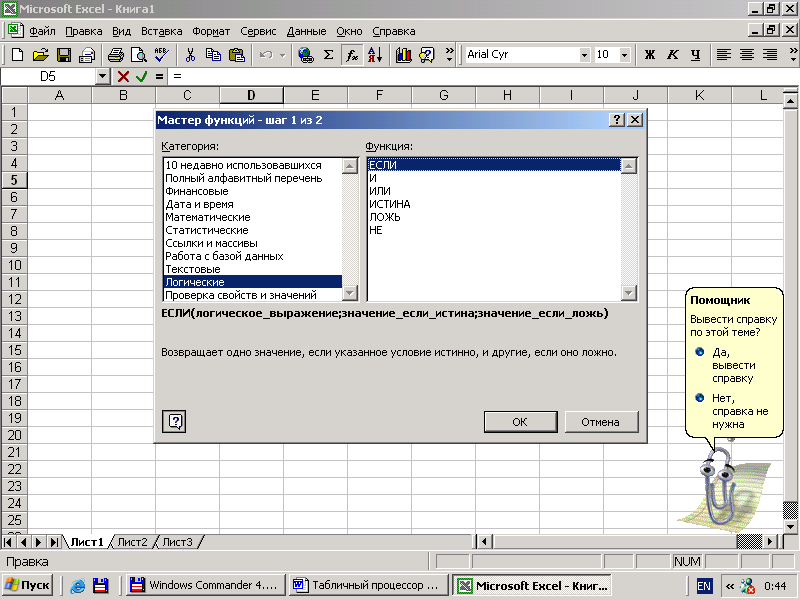Viewport: 800px width, 600px height.
Task: Click the formula bar input field
Action: (x=485, y=77)
